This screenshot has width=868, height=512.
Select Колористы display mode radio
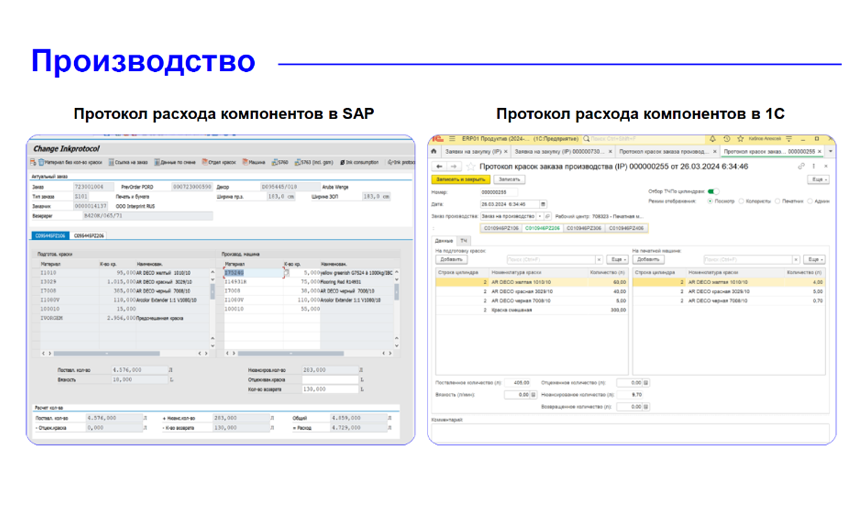(742, 201)
